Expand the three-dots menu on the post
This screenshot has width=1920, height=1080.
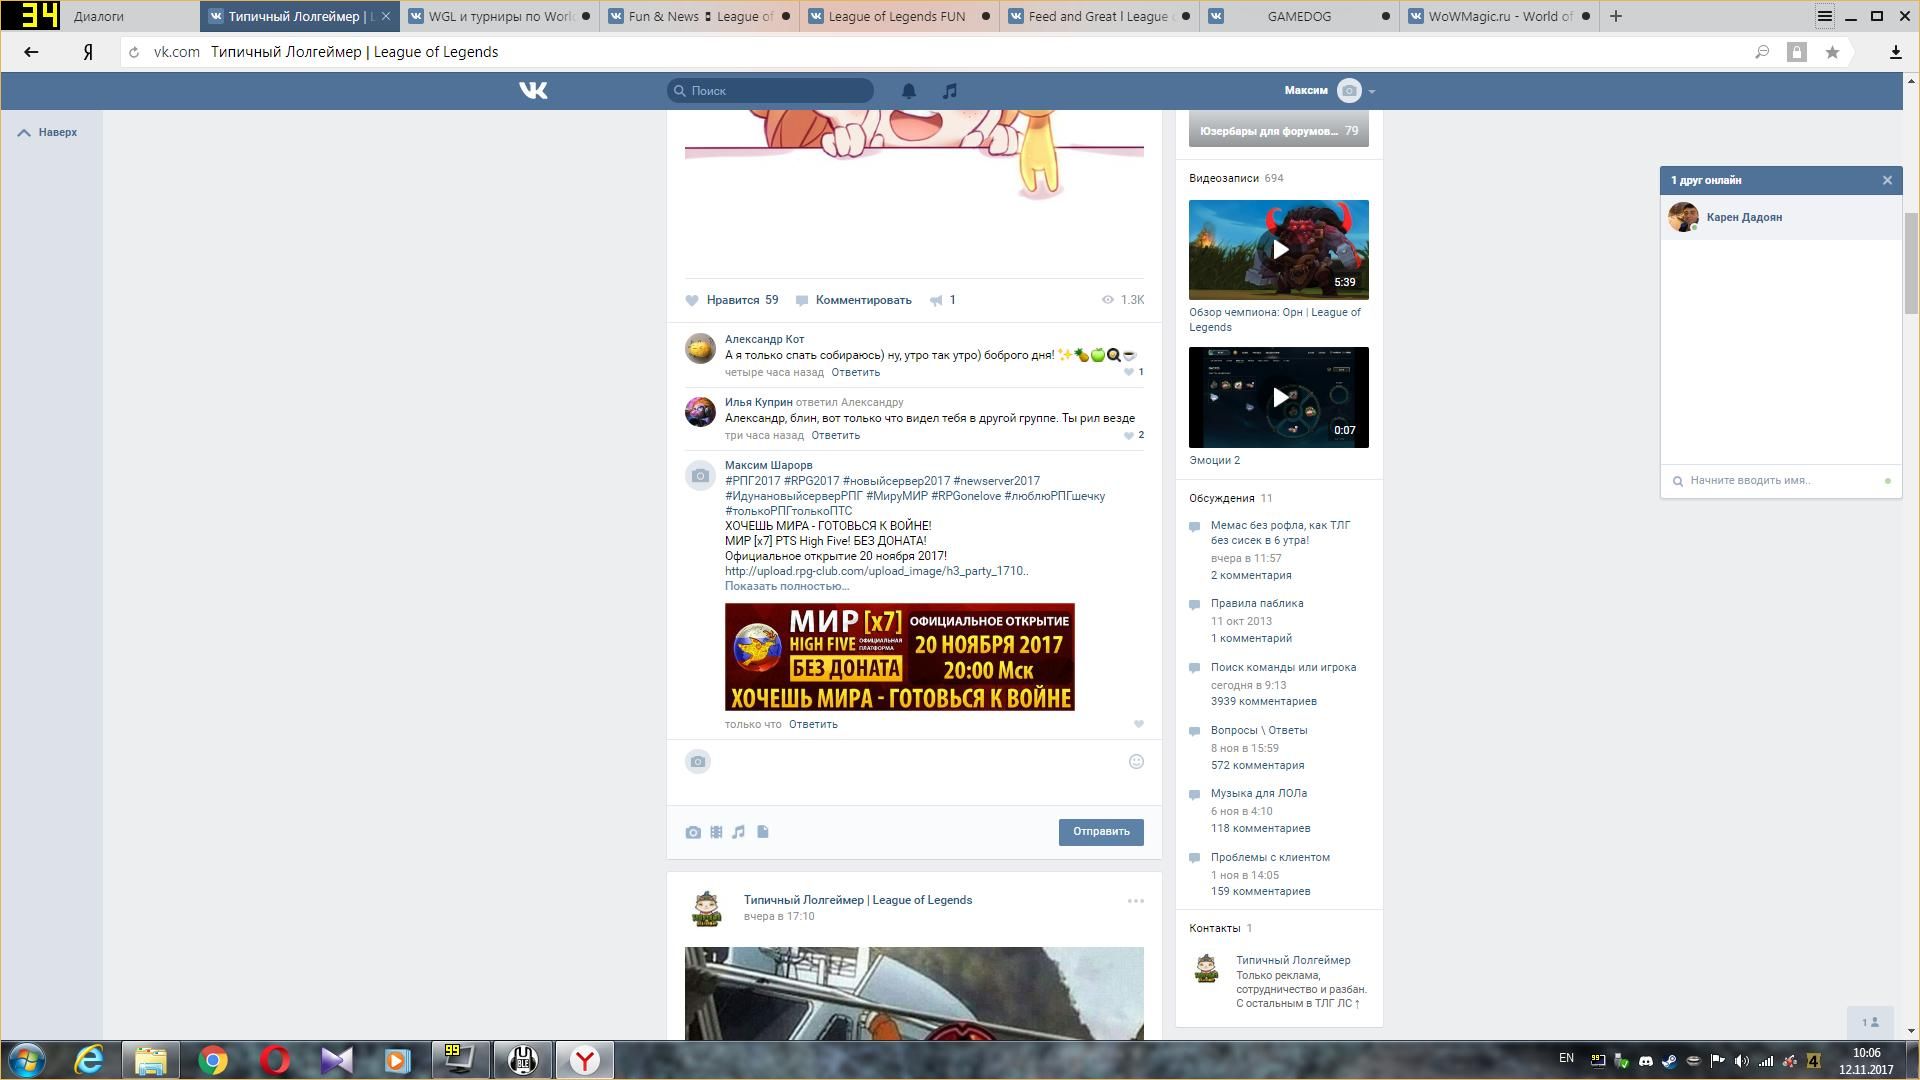[1135, 901]
